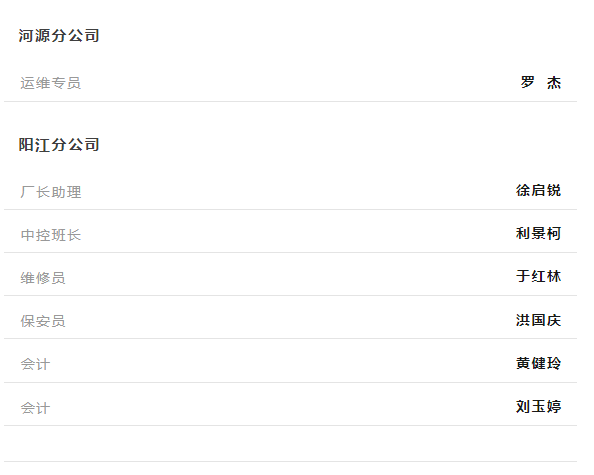Click the 厂长助理 position label
This screenshot has height=475, width=594.
(x=51, y=192)
